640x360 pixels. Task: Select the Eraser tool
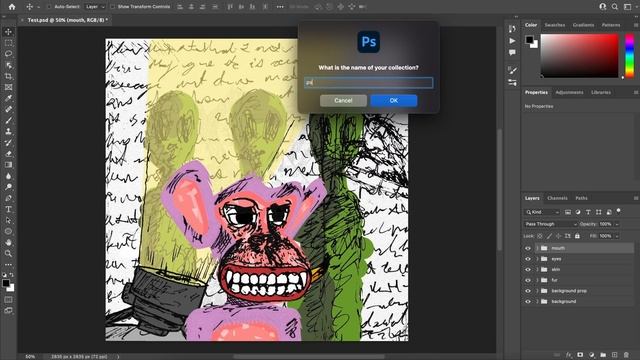point(8,153)
